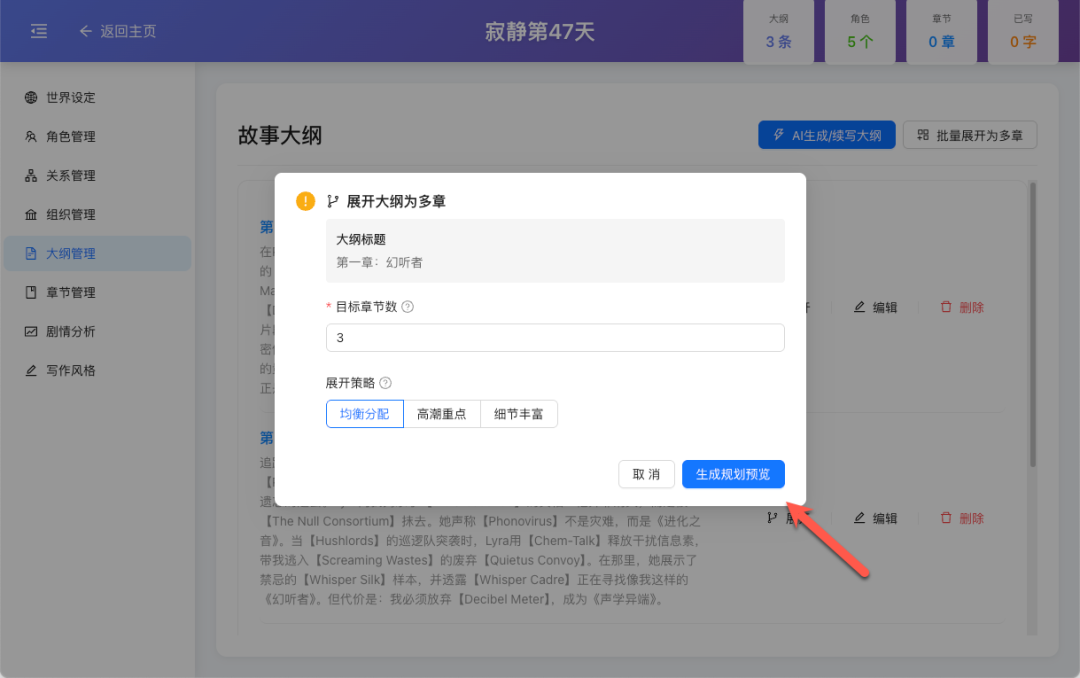Open 关系管理 using its sidebar icon

click(32, 175)
